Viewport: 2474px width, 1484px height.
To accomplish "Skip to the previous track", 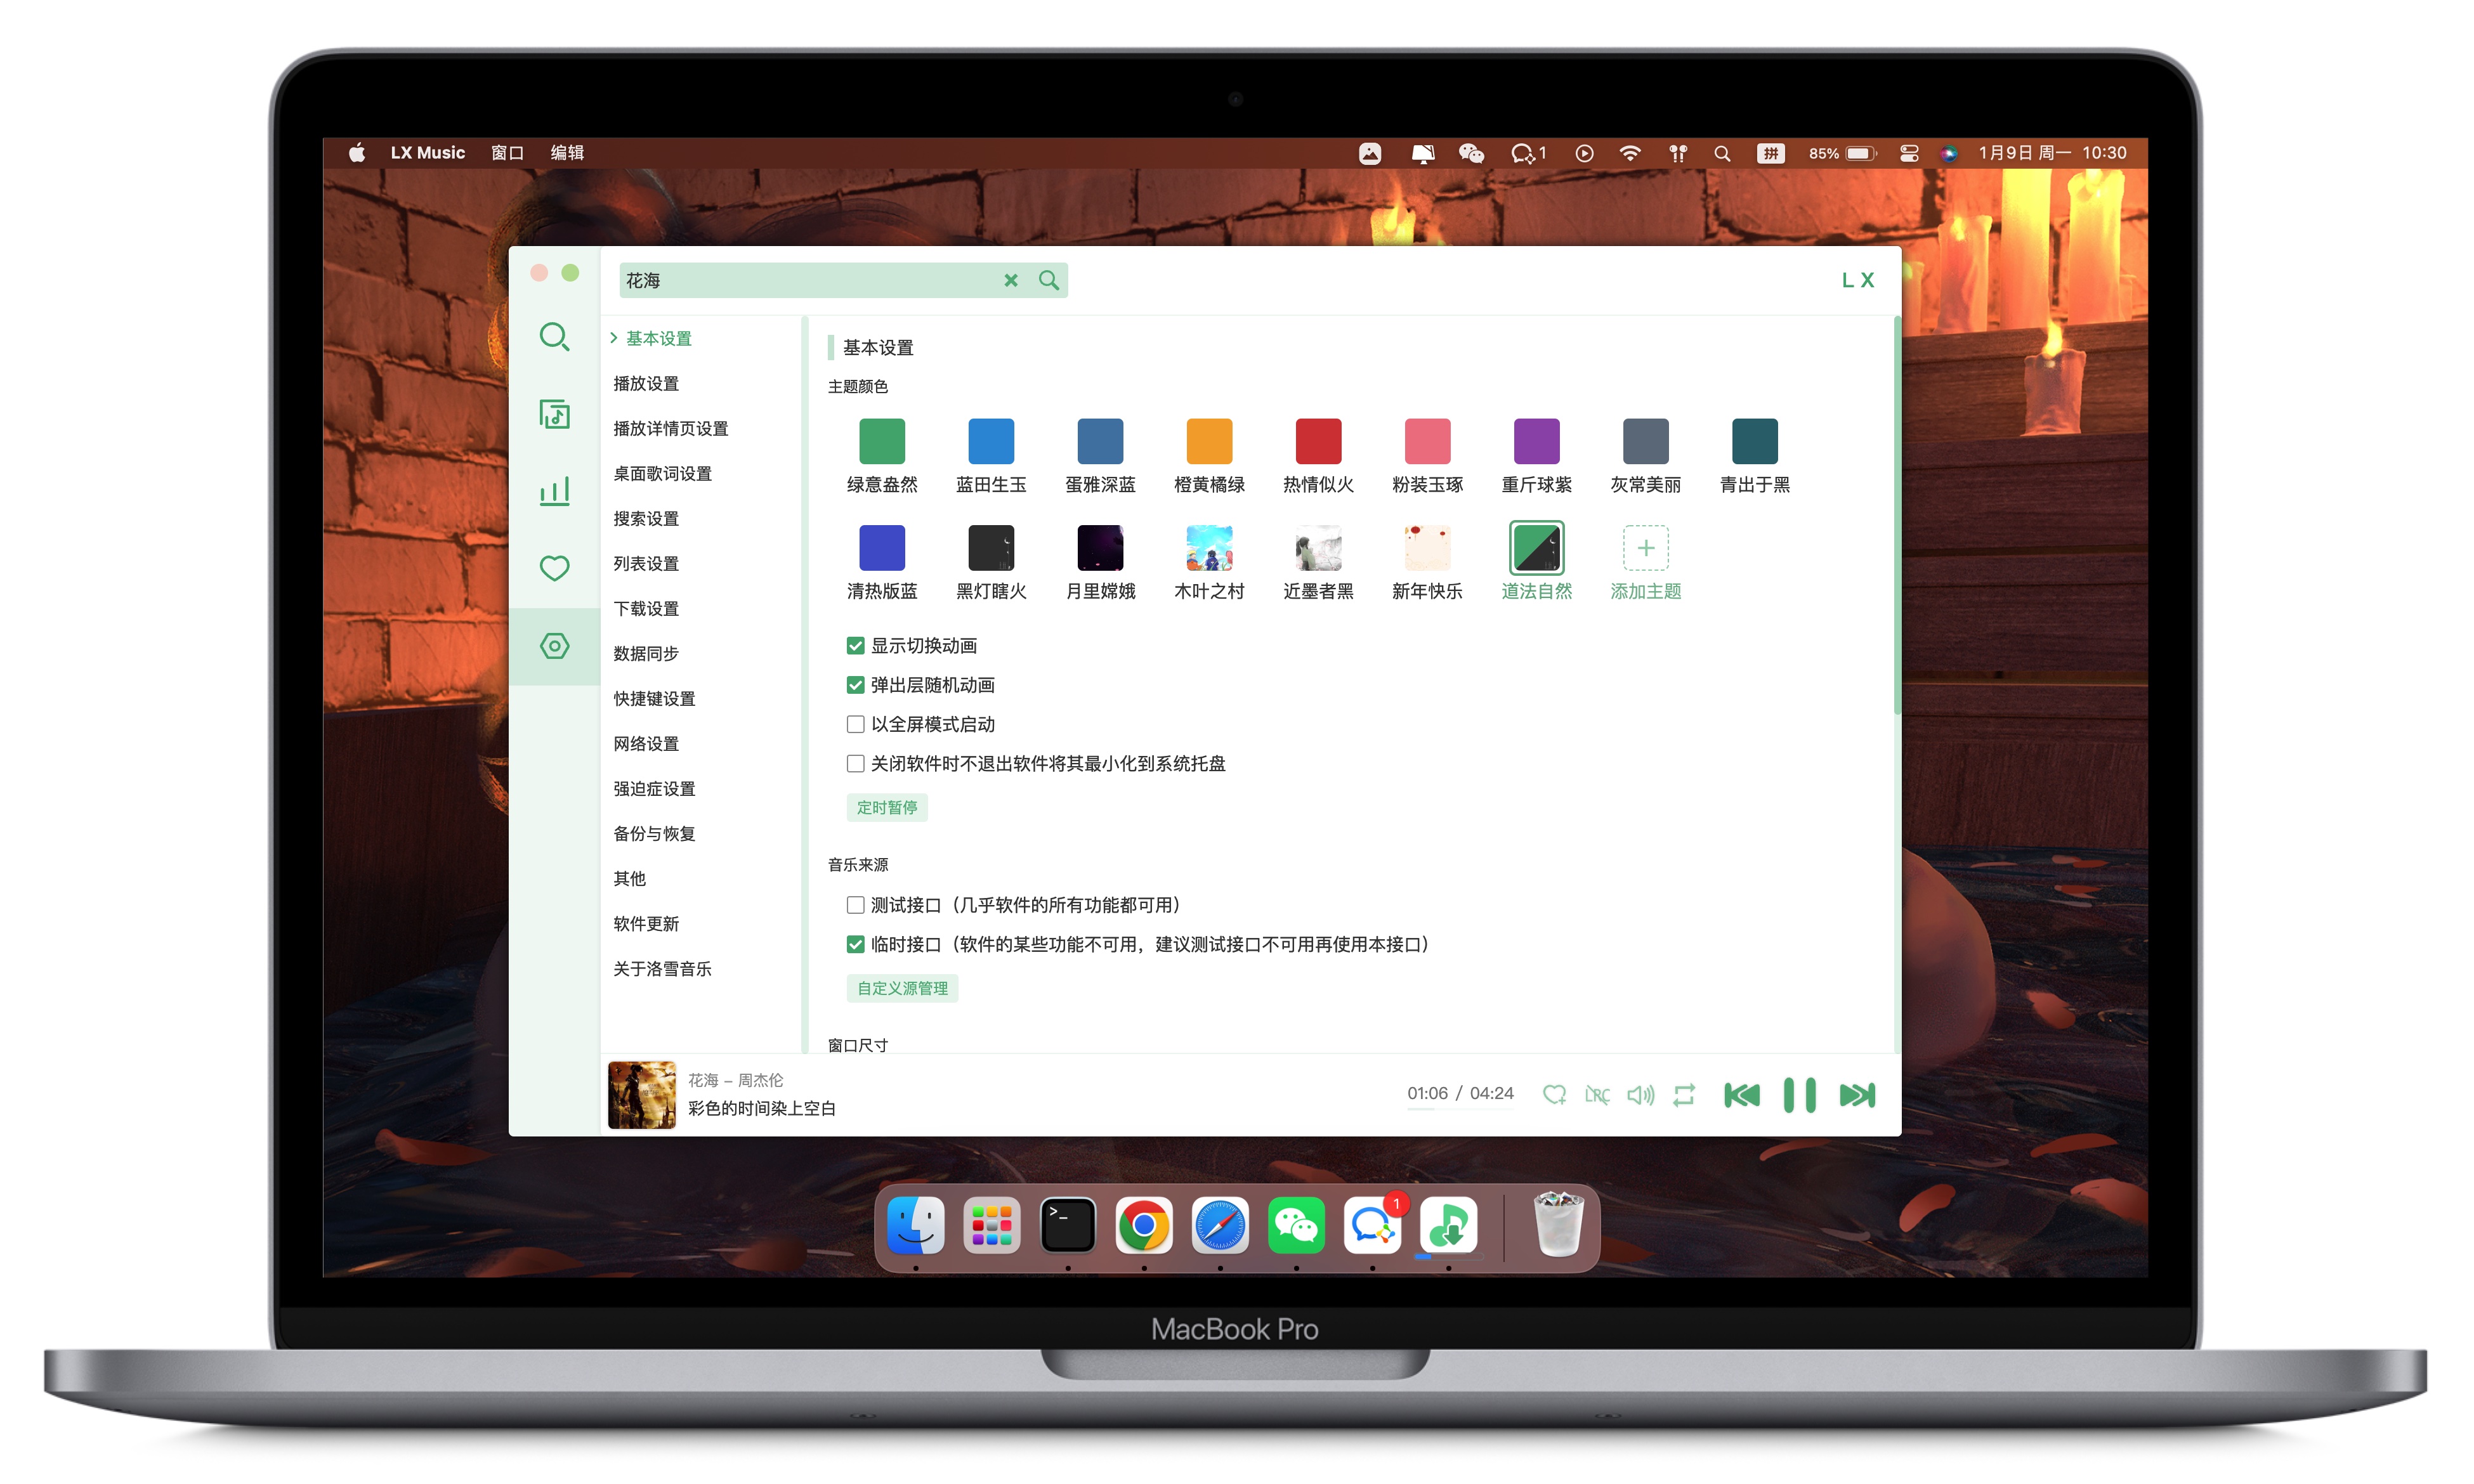I will (x=1741, y=1095).
